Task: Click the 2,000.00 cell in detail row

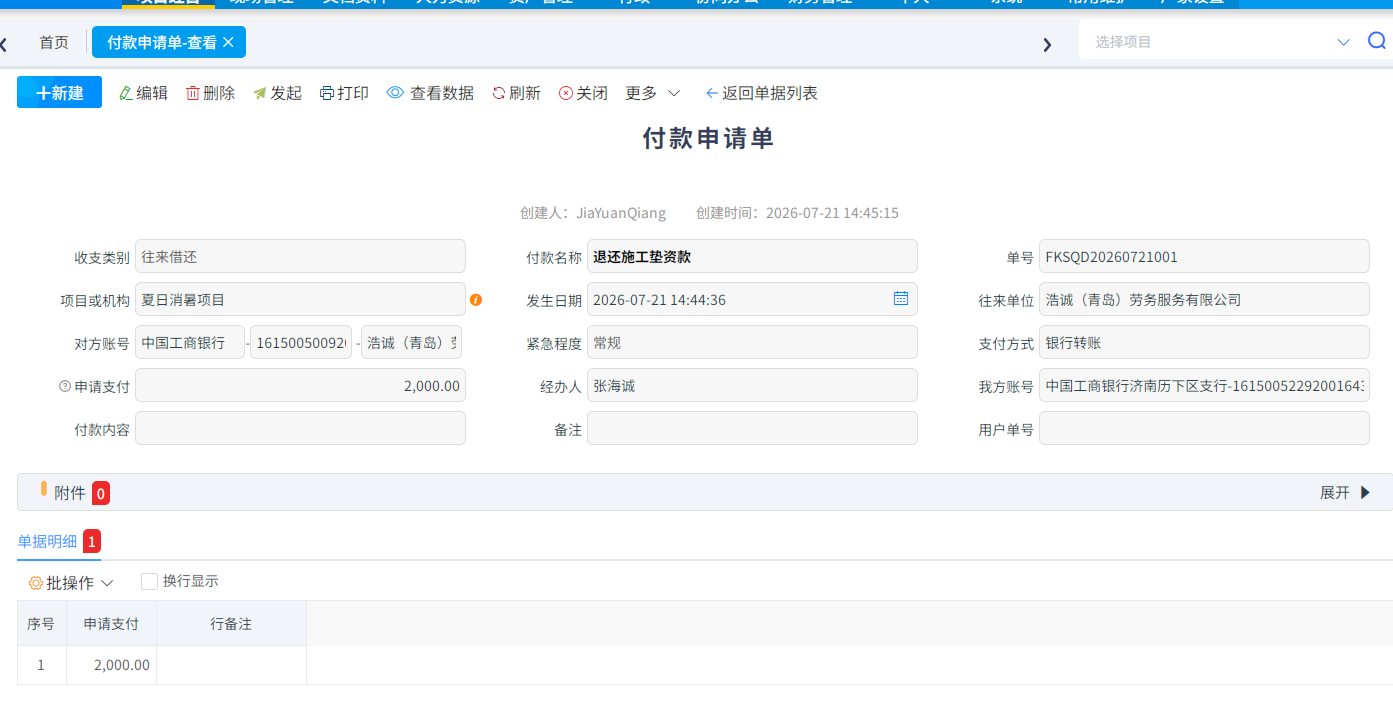Action: [111, 665]
